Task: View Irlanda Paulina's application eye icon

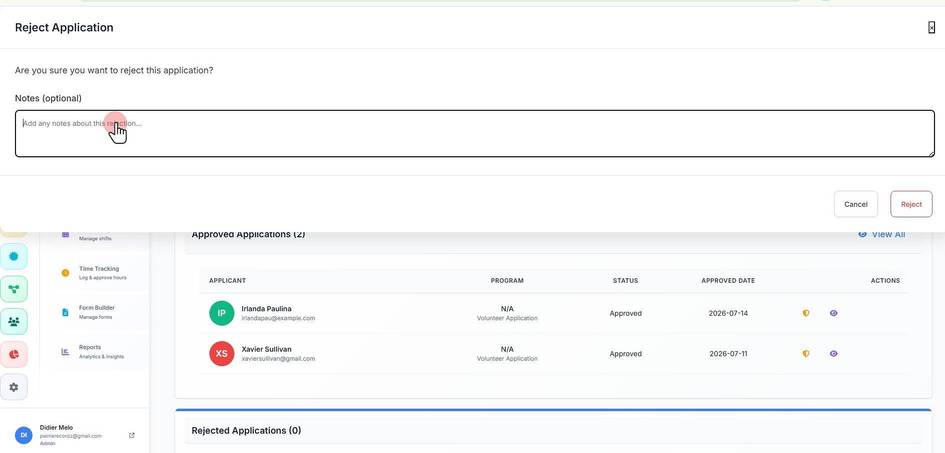Action: click(x=834, y=313)
